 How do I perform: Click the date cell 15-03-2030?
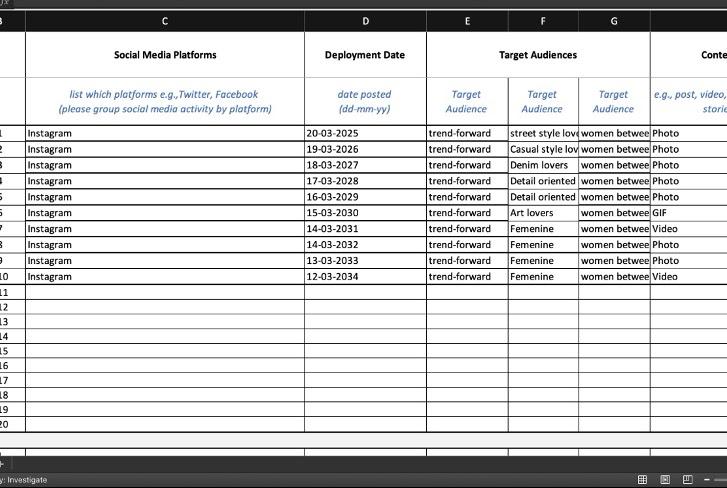365,213
